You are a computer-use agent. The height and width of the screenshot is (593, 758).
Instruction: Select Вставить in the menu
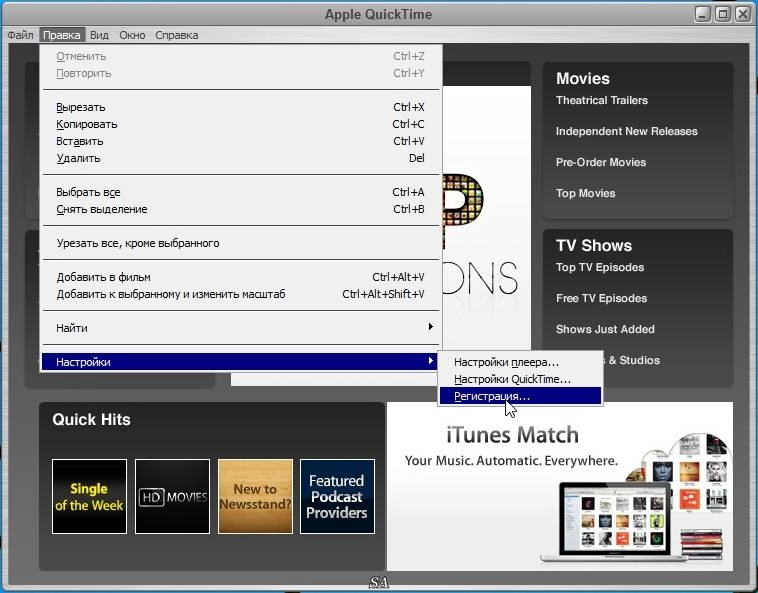240,141
